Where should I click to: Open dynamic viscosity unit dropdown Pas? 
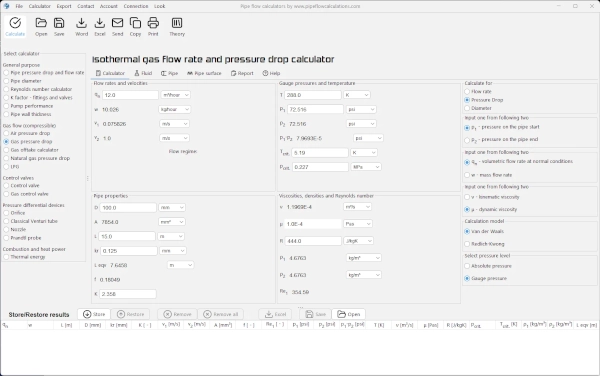(358, 224)
